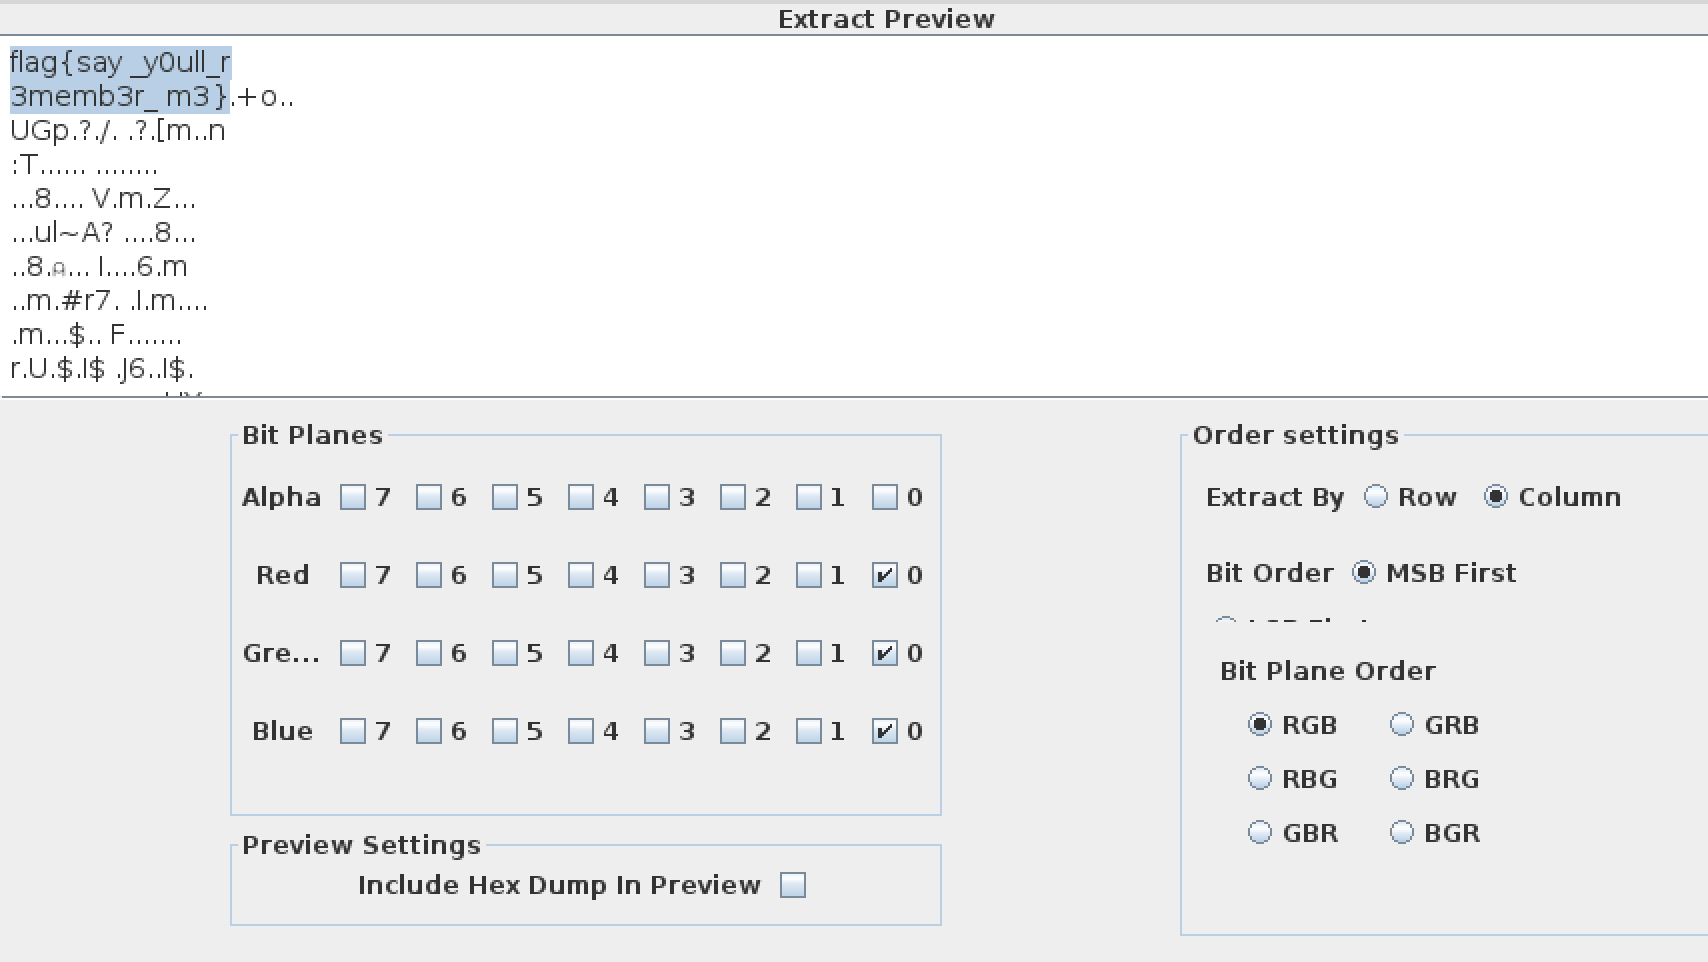Select Blue bit plane 7
This screenshot has height=962, width=1708.
pos(353,731)
